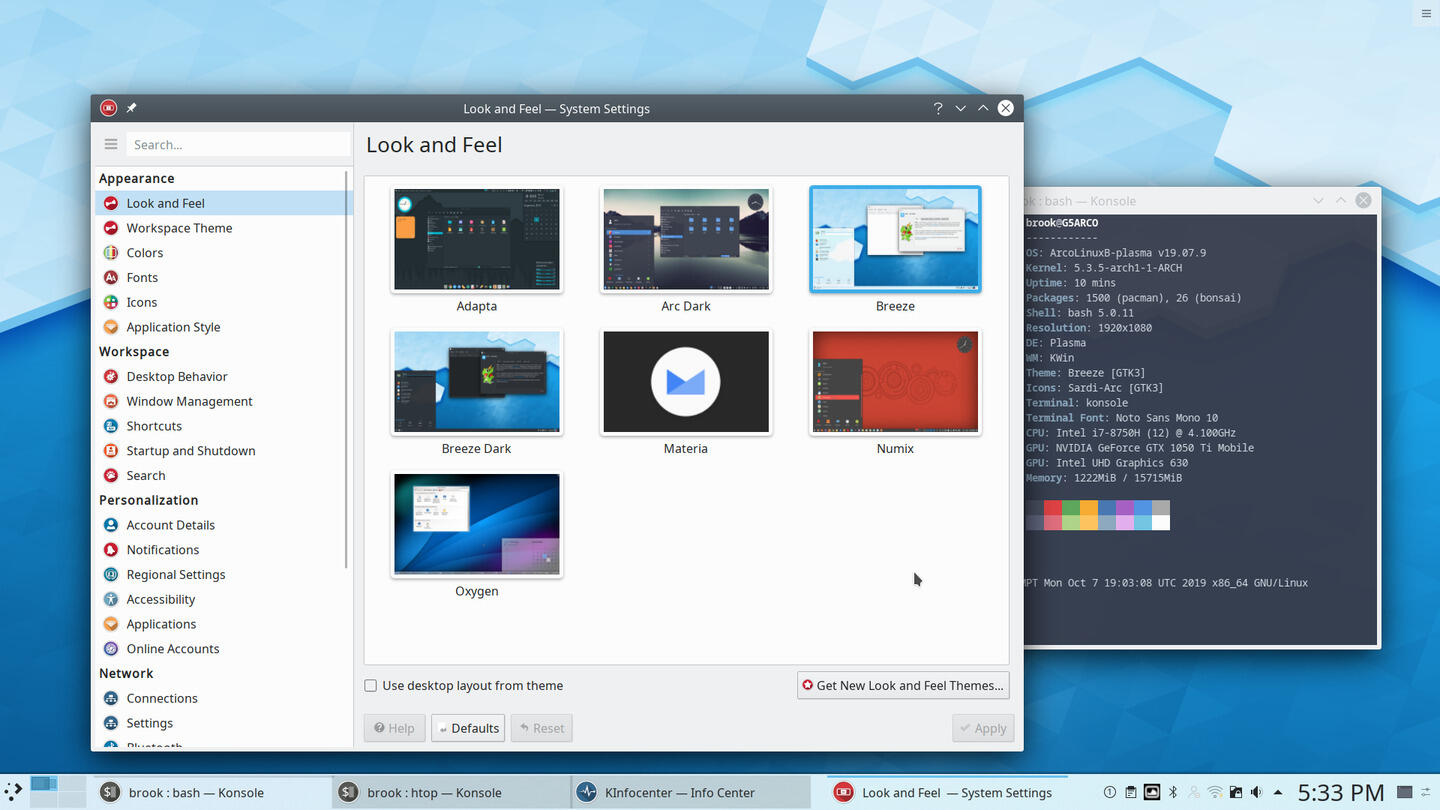
Task: Click the panel settings icon at taskbar end
Action: [1425, 792]
